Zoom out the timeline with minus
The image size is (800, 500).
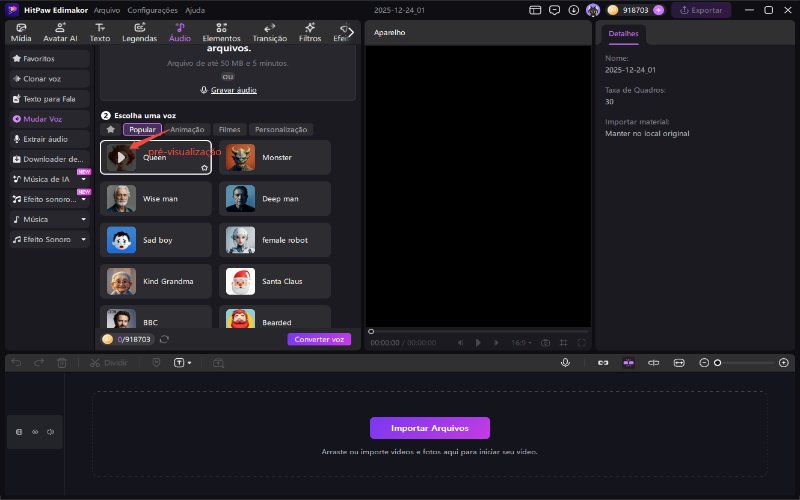[704, 363]
